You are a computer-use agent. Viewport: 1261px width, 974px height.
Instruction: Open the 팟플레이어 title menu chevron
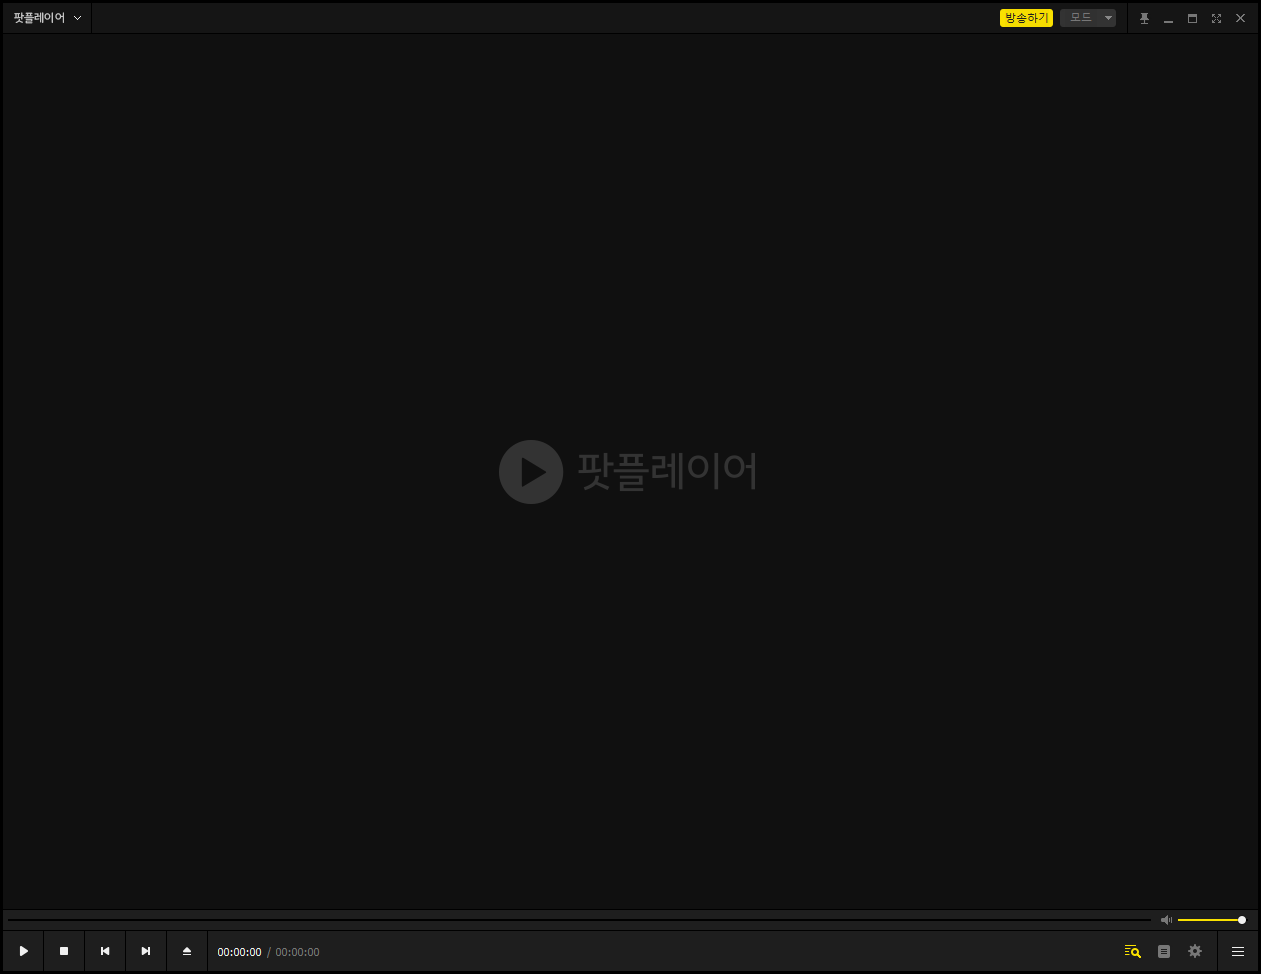pyautogui.click(x=77, y=17)
